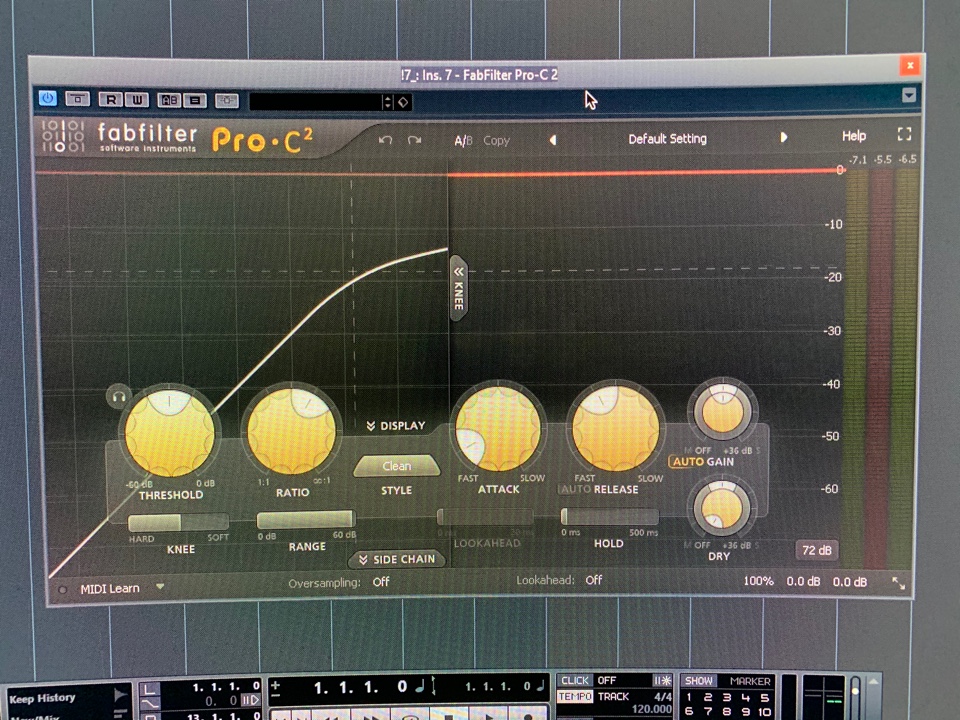This screenshot has height=720, width=960.
Task: Click the 4/4 time signature value
Action: pos(662,696)
